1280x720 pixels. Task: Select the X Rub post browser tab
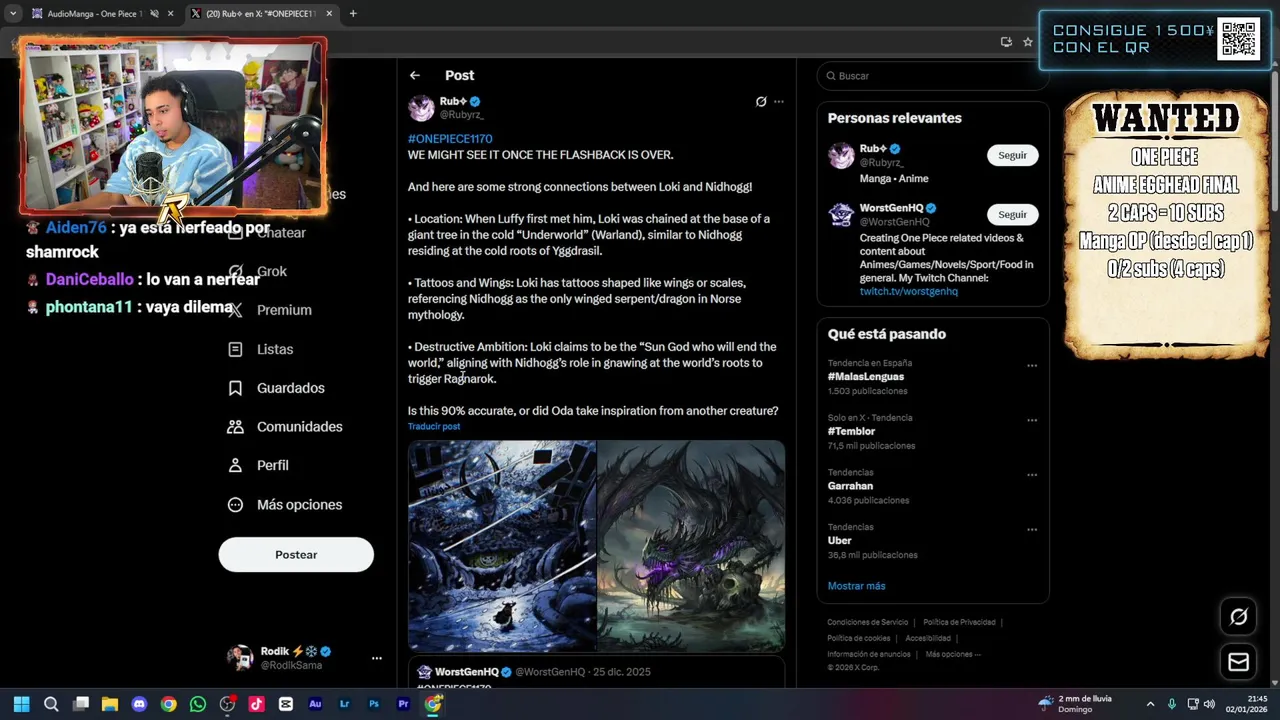262,14
